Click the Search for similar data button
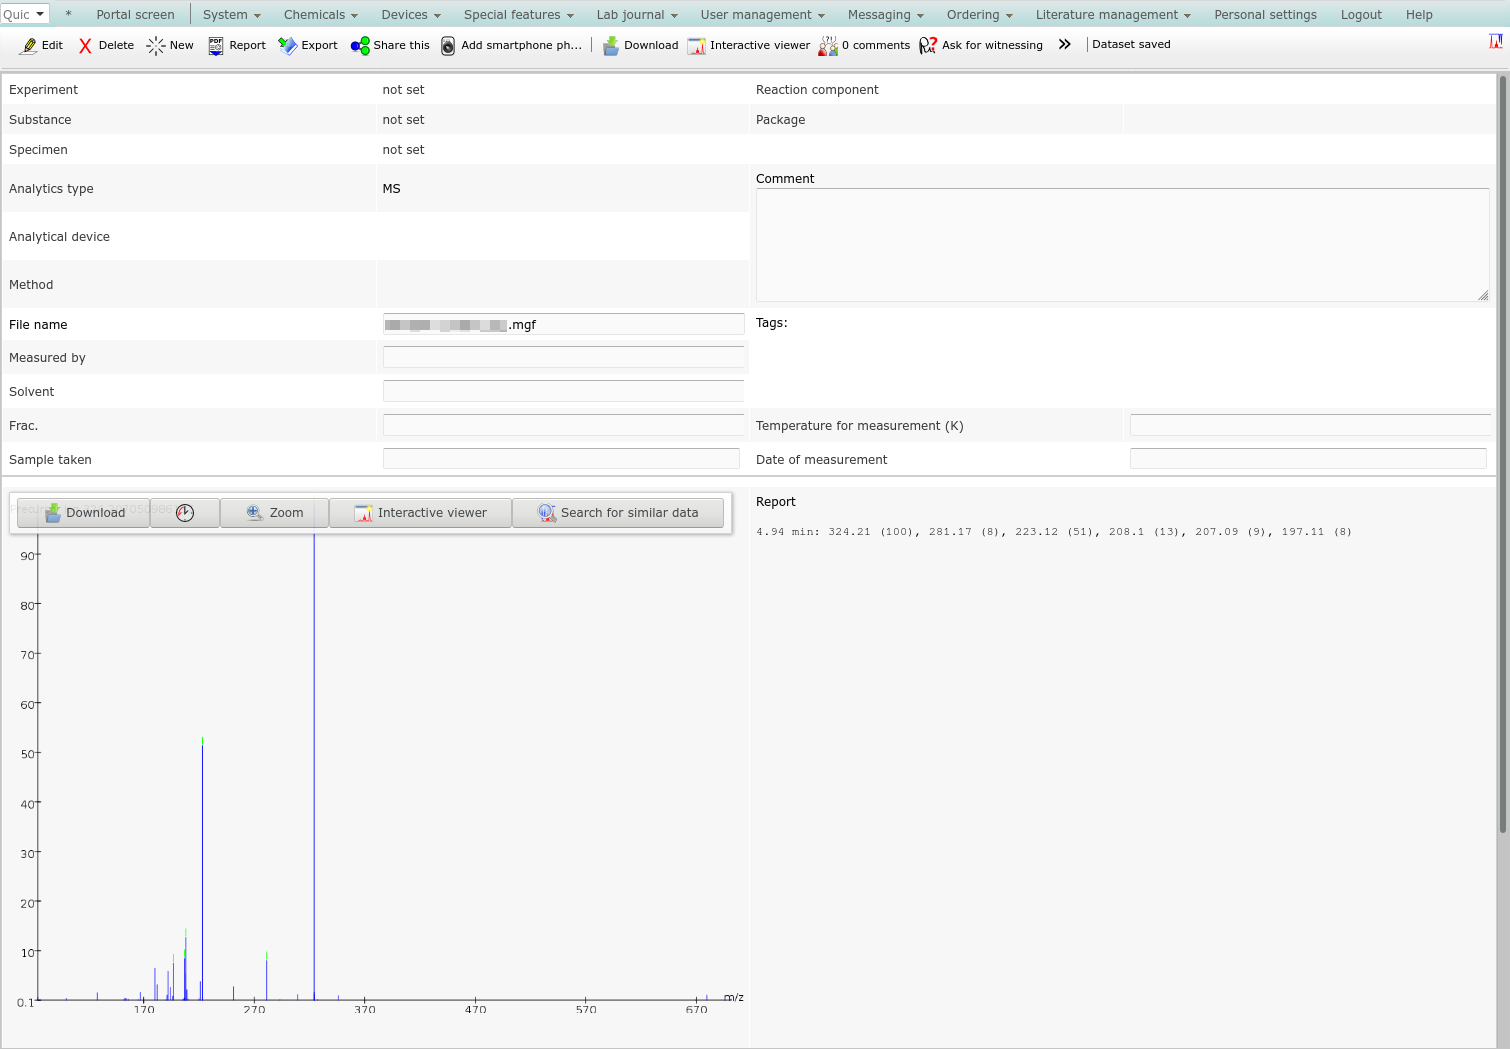The image size is (1510, 1049). [618, 513]
